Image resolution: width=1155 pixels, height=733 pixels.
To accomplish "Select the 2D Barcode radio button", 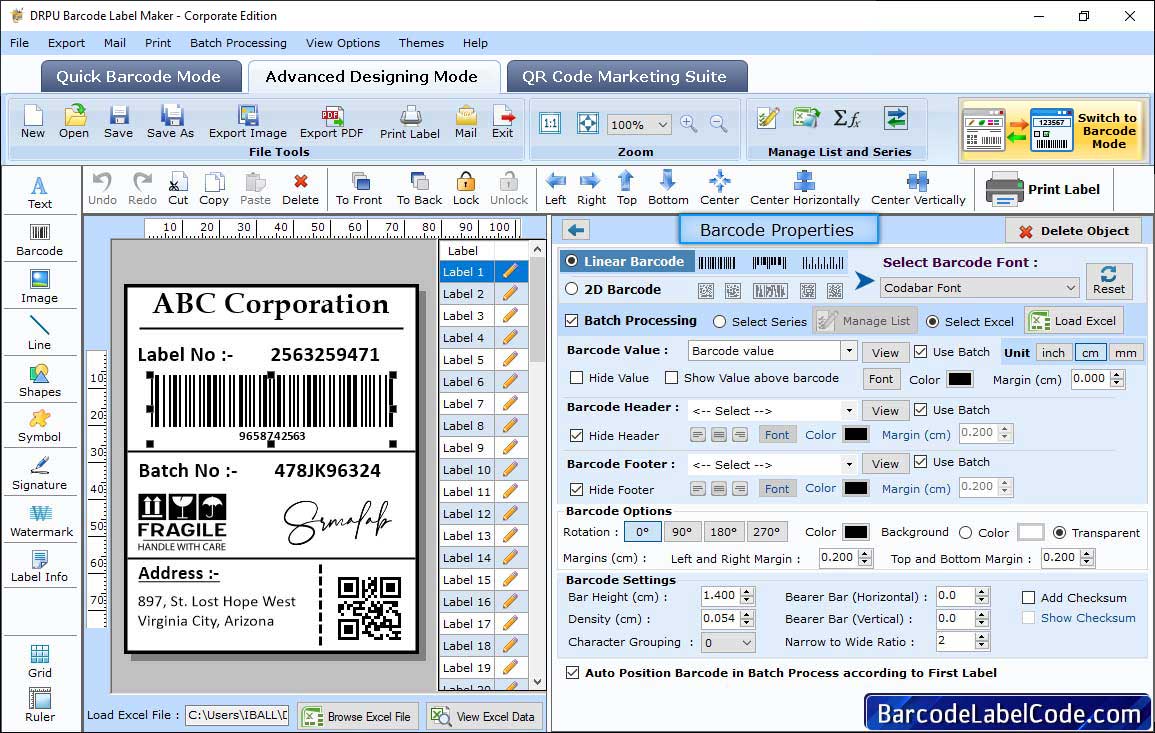I will point(572,289).
